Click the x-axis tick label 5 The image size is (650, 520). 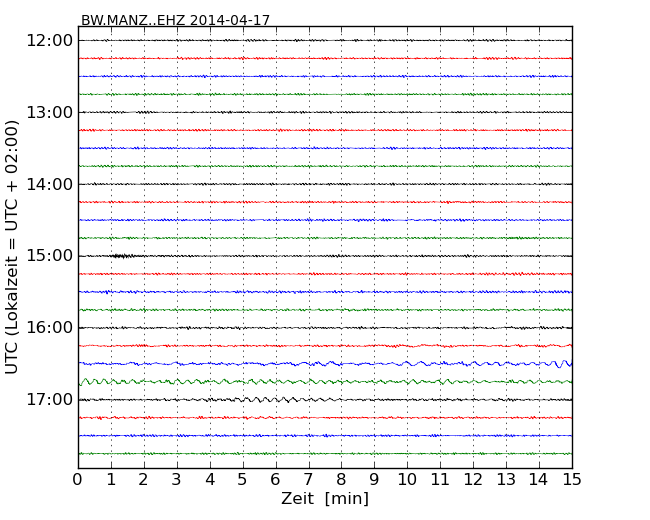pyautogui.click(x=243, y=480)
